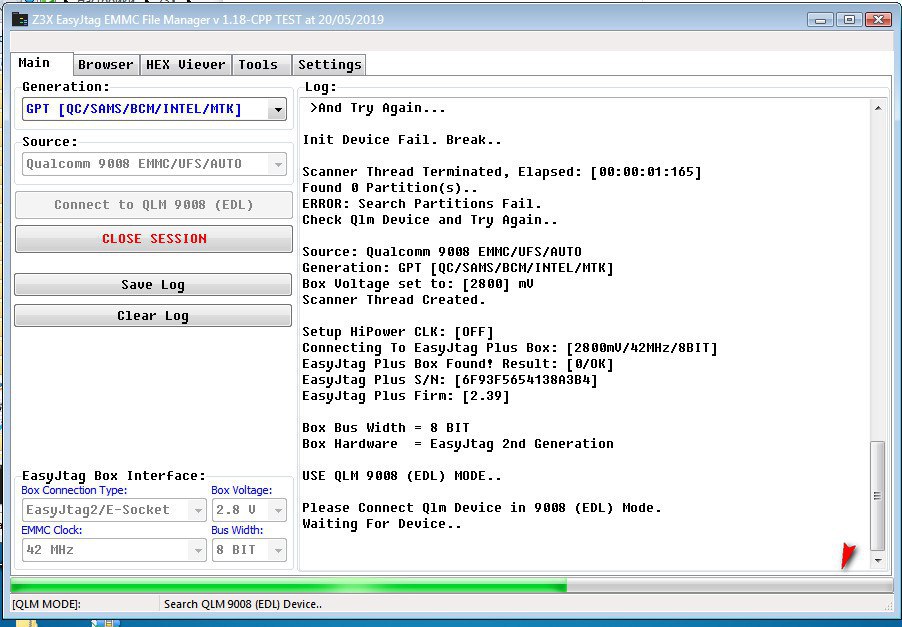
Task: Click status text 'Search QLM 9008 (EDL) Device..'
Action: point(243,605)
